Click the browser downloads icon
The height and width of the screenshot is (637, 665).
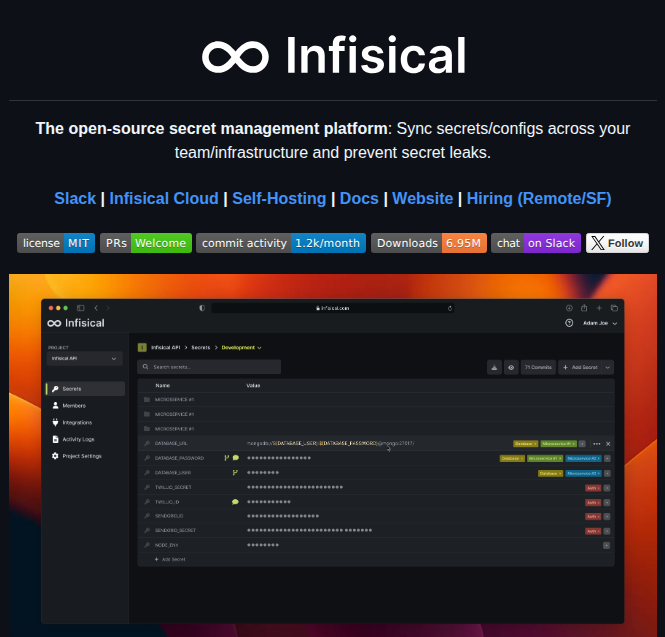pos(569,308)
